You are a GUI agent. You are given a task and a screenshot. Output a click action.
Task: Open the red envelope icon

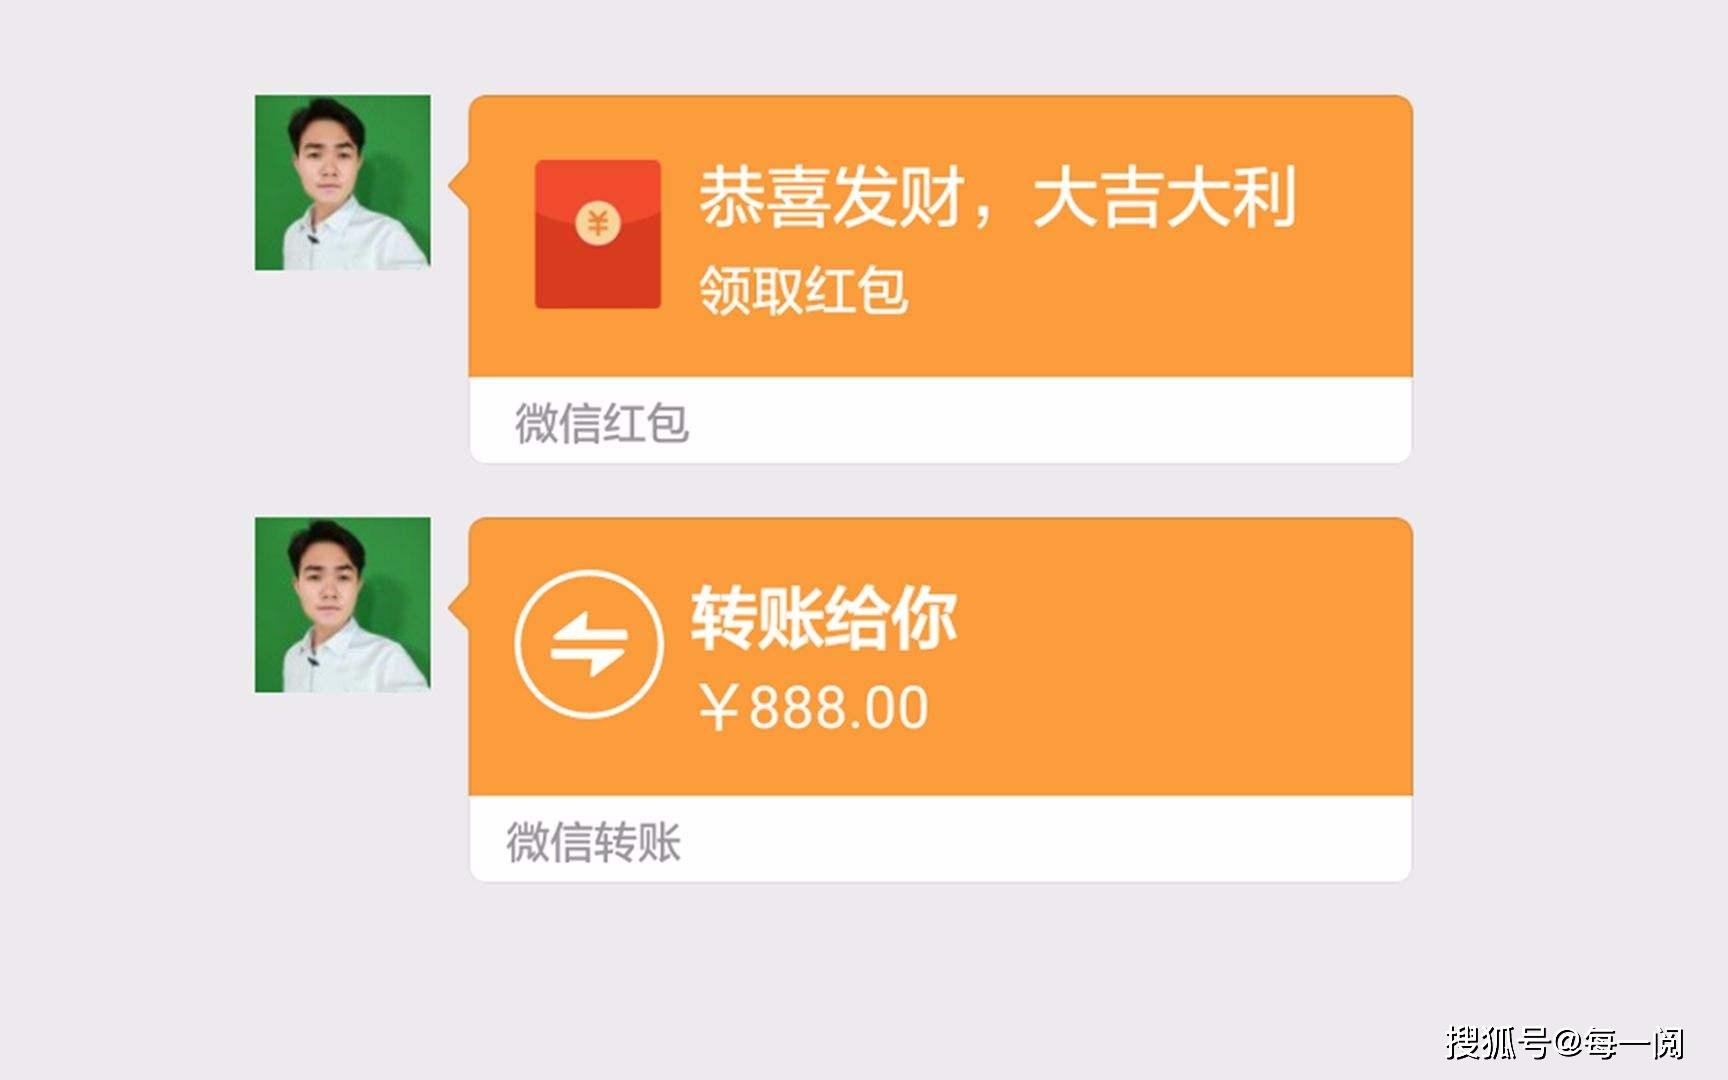598,234
